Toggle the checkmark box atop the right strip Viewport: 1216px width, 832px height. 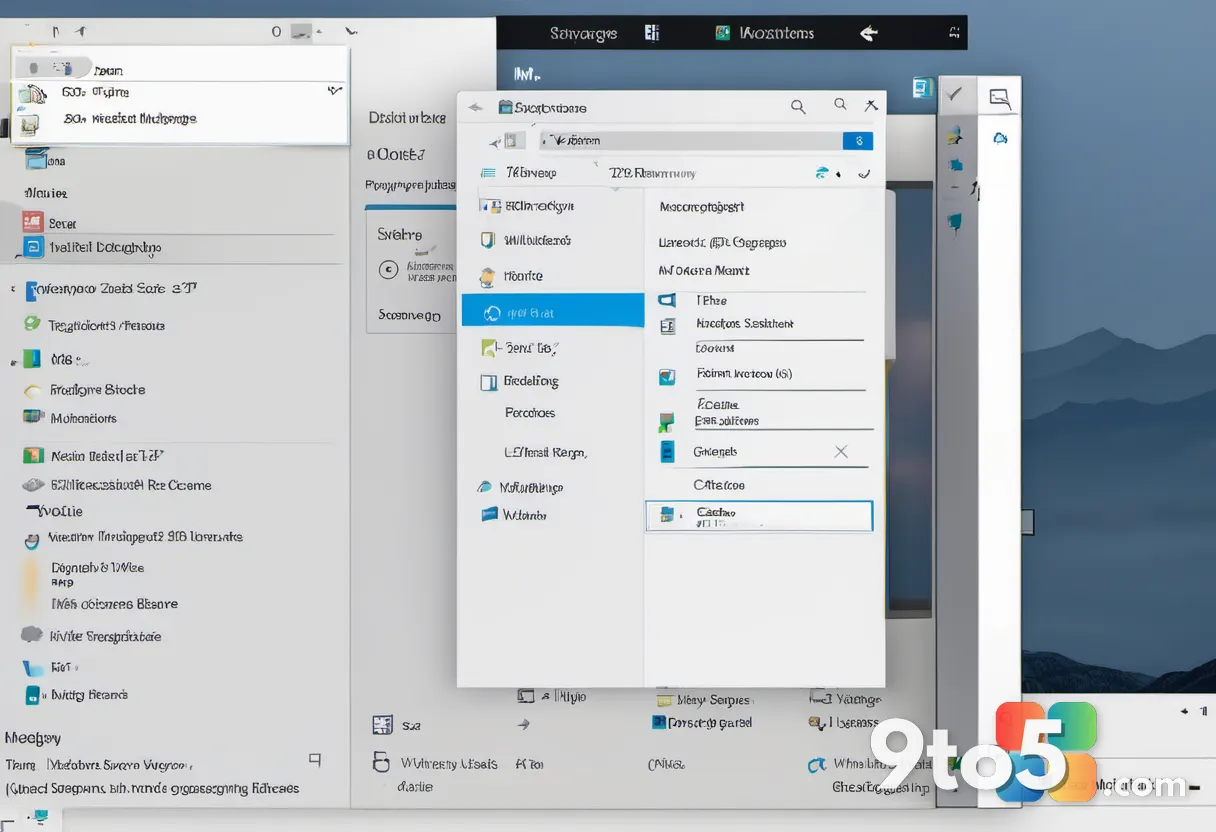coord(954,94)
